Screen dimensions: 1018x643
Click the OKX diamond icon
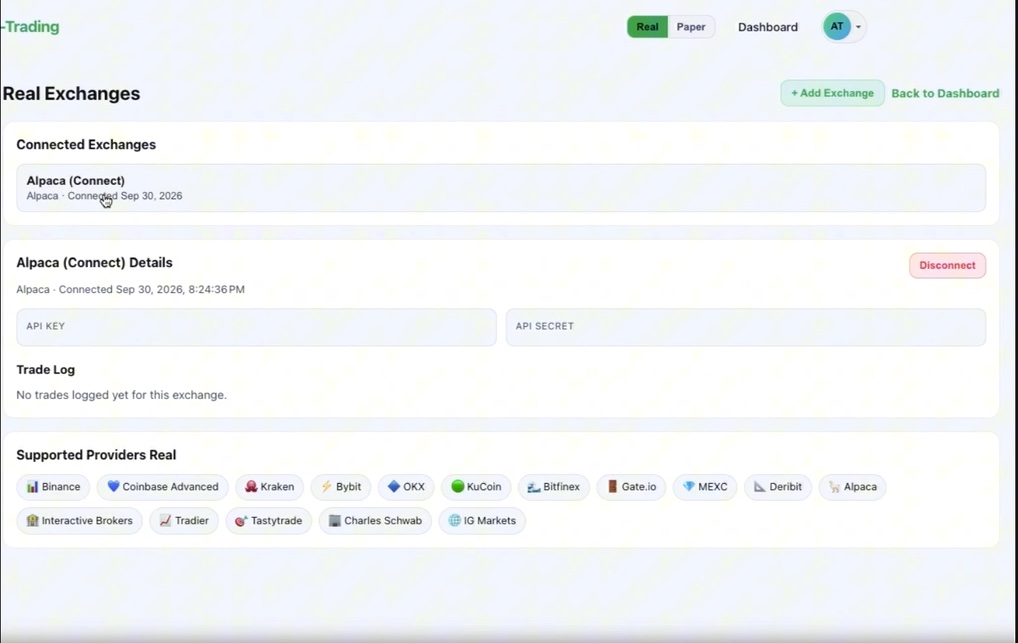pyautogui.click(x=393, y=486)
